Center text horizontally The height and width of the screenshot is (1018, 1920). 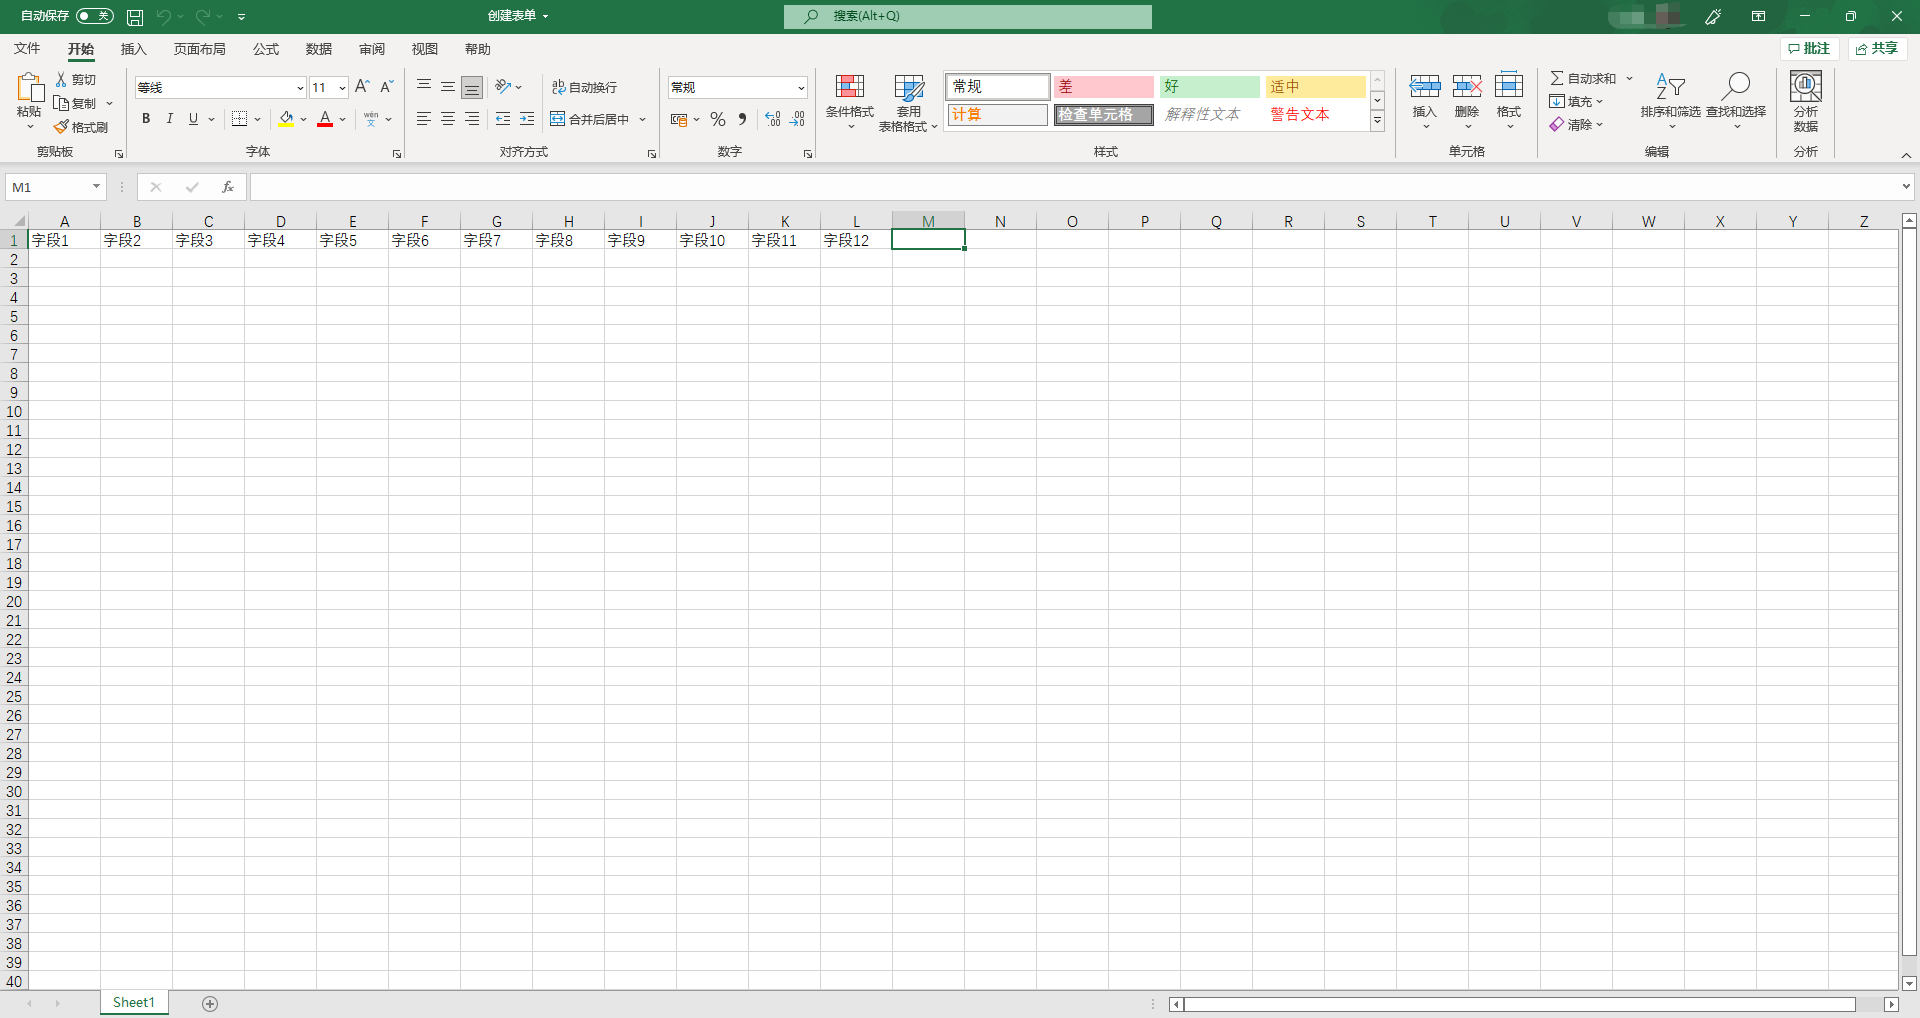coord(448,119)
